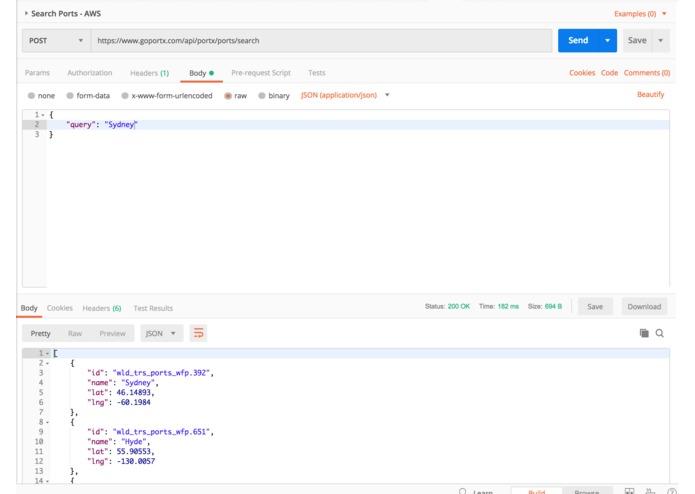Open the Save options dropdown arrow
The height and width of the screenshot is (494, 695).
[660, 40]
